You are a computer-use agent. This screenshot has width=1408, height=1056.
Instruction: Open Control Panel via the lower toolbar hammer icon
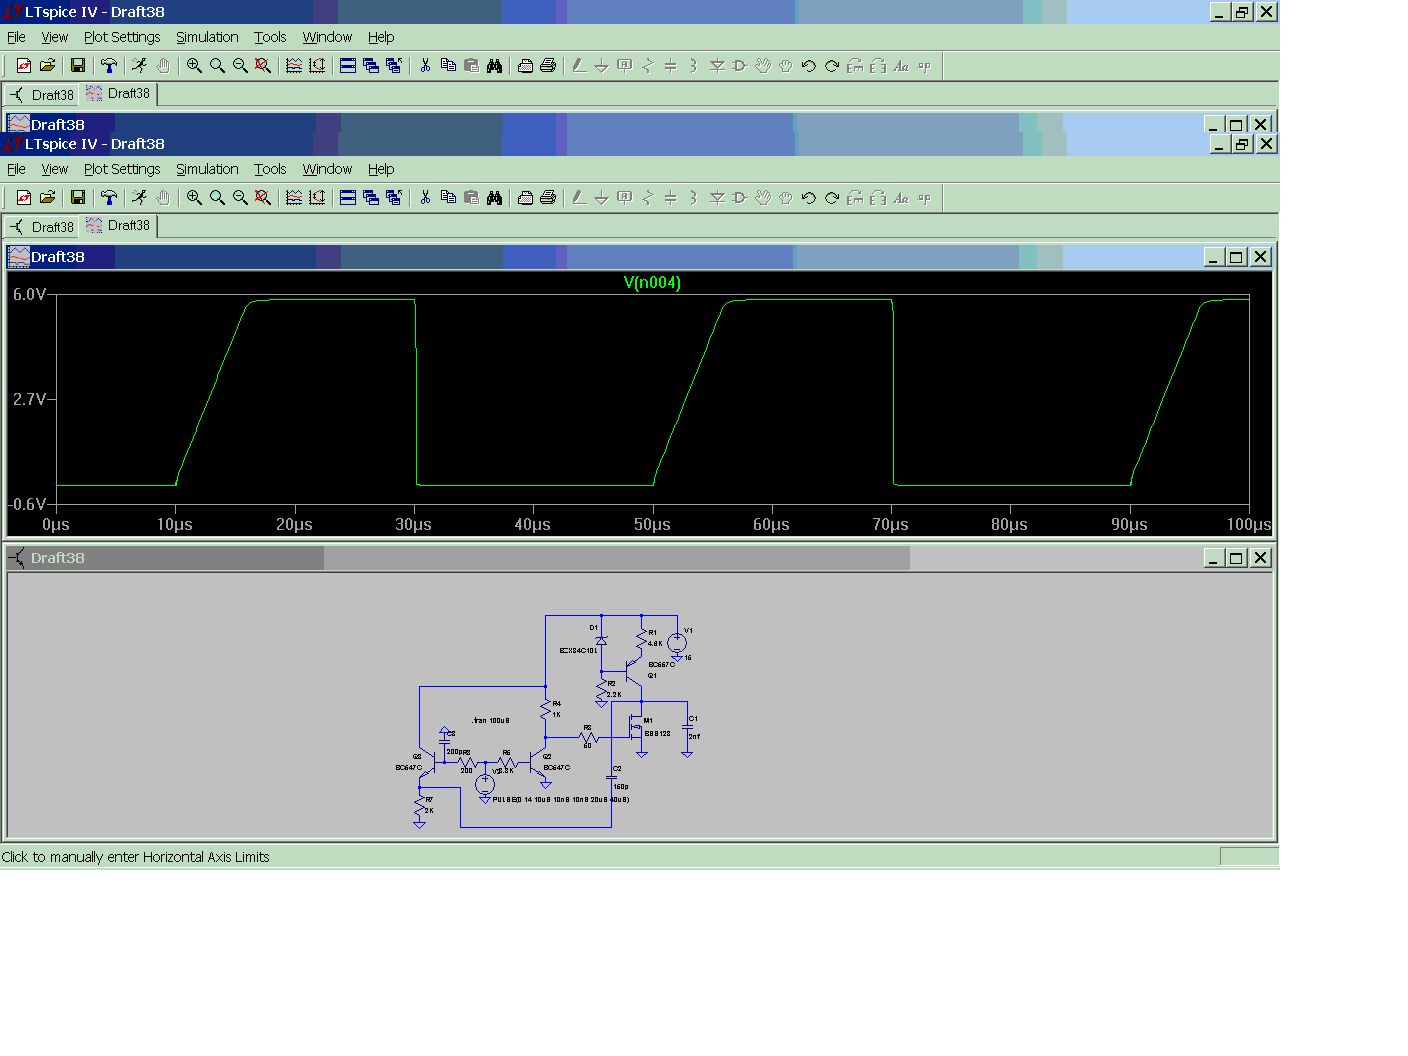tap(108, 198)
